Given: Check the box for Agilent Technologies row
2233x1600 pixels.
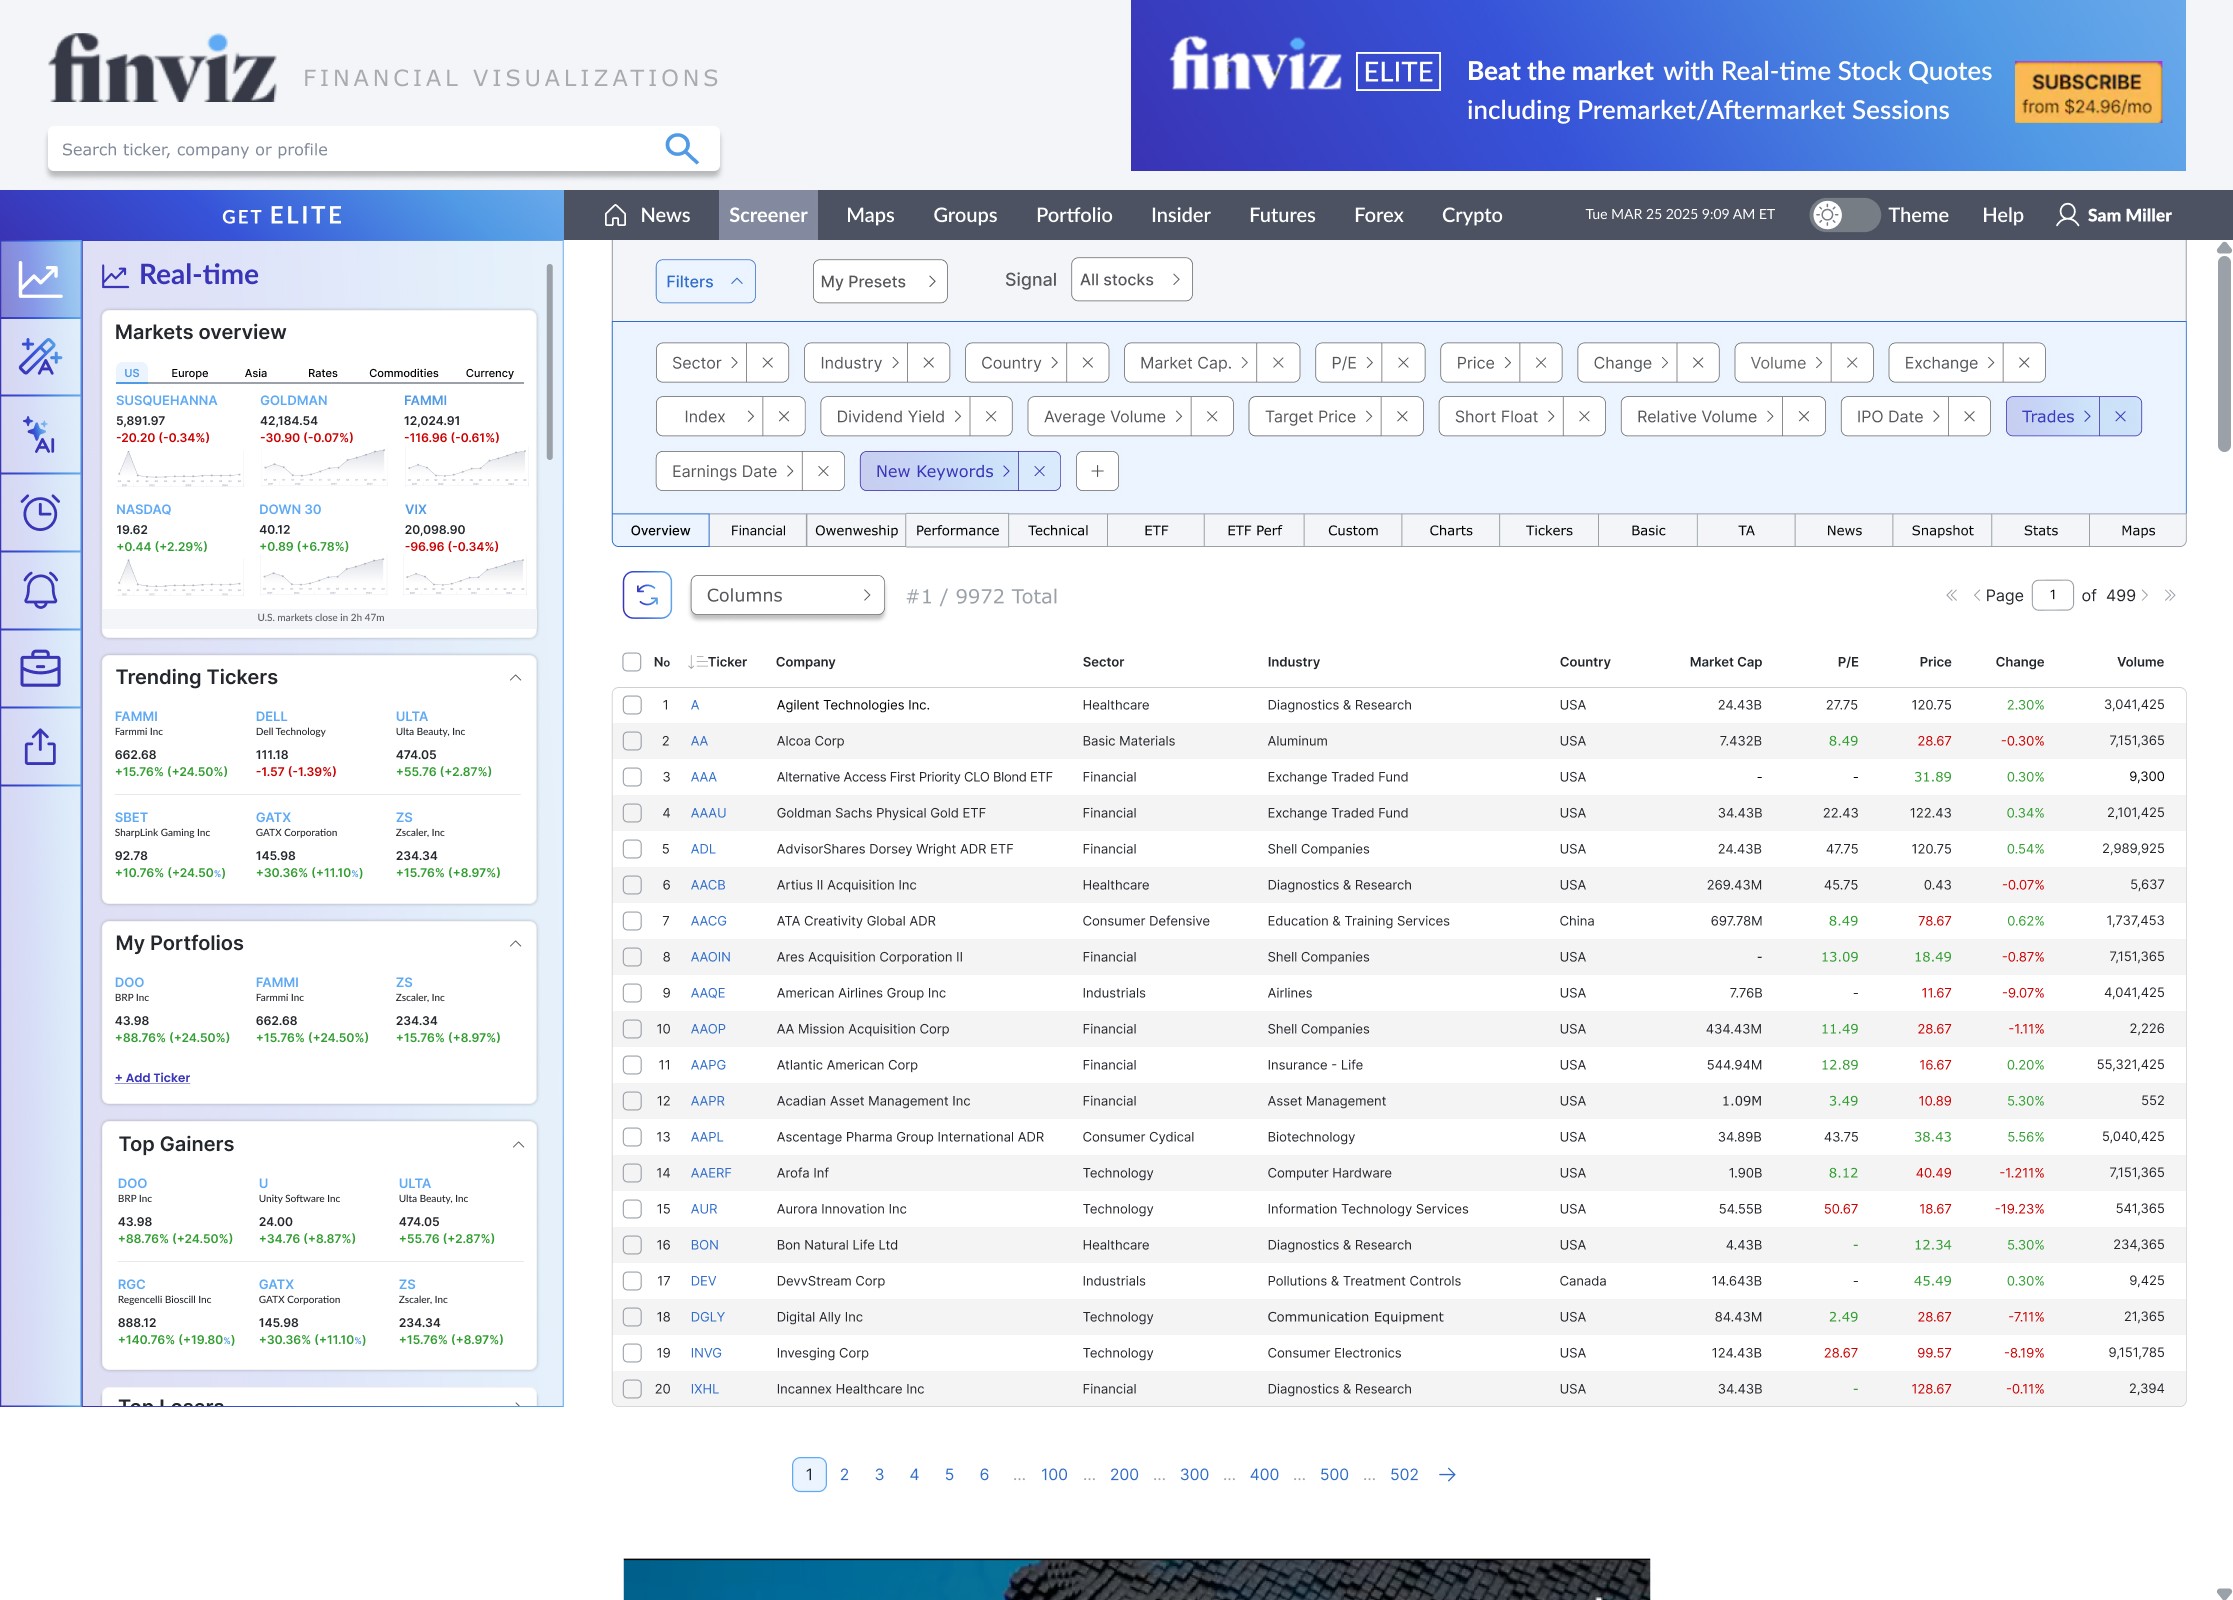Looking at the screenshot, I should pyautogui.click(x=632, y=705).
